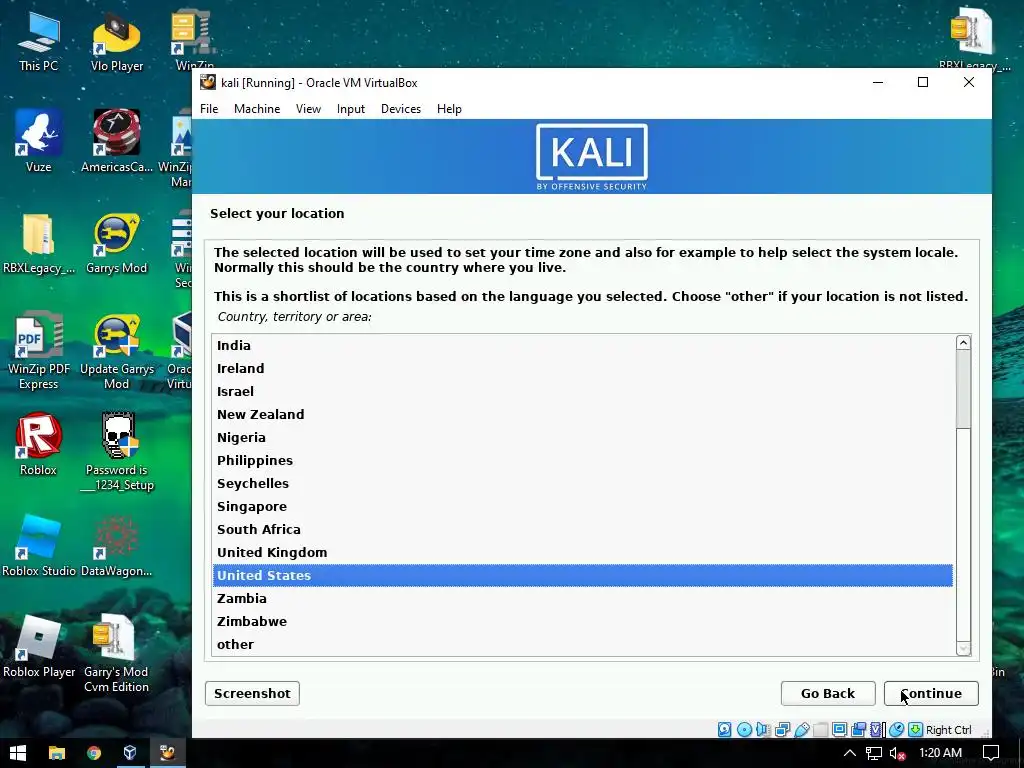This screenshot has width=1024, height=768.
Task: Select the Password is __1234_Setup icon
Action: pyautogui.click(x=117, y=452)
